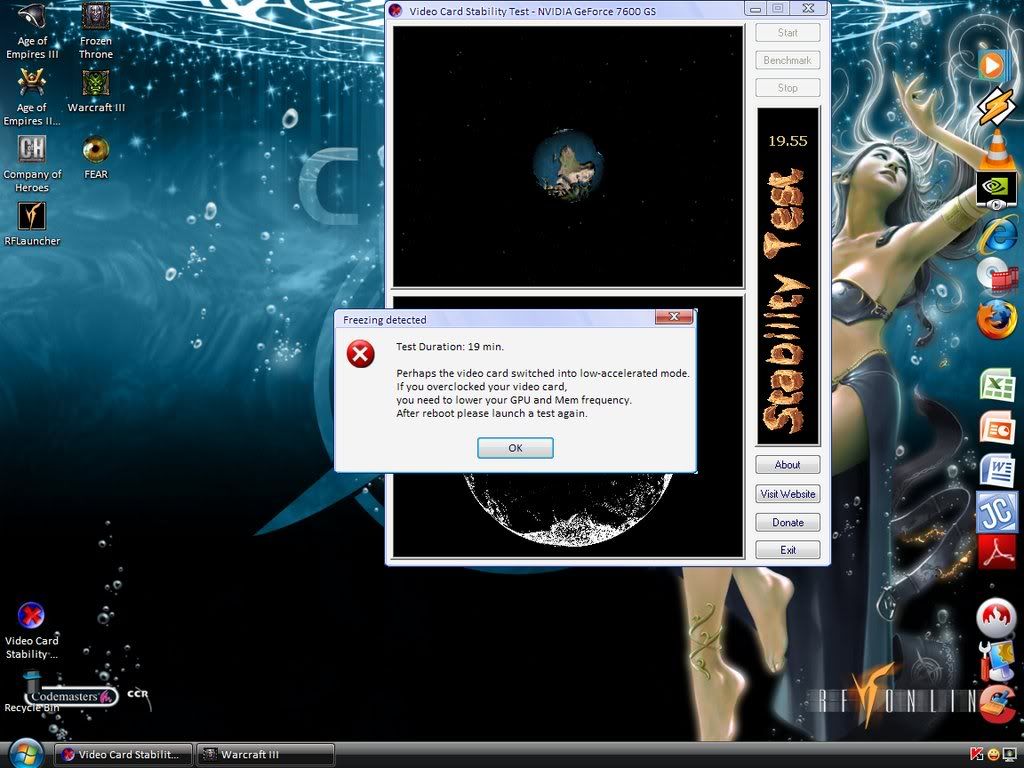
Task: Select the Video Card Stability desktop shortcut
Action: [31, 630]
